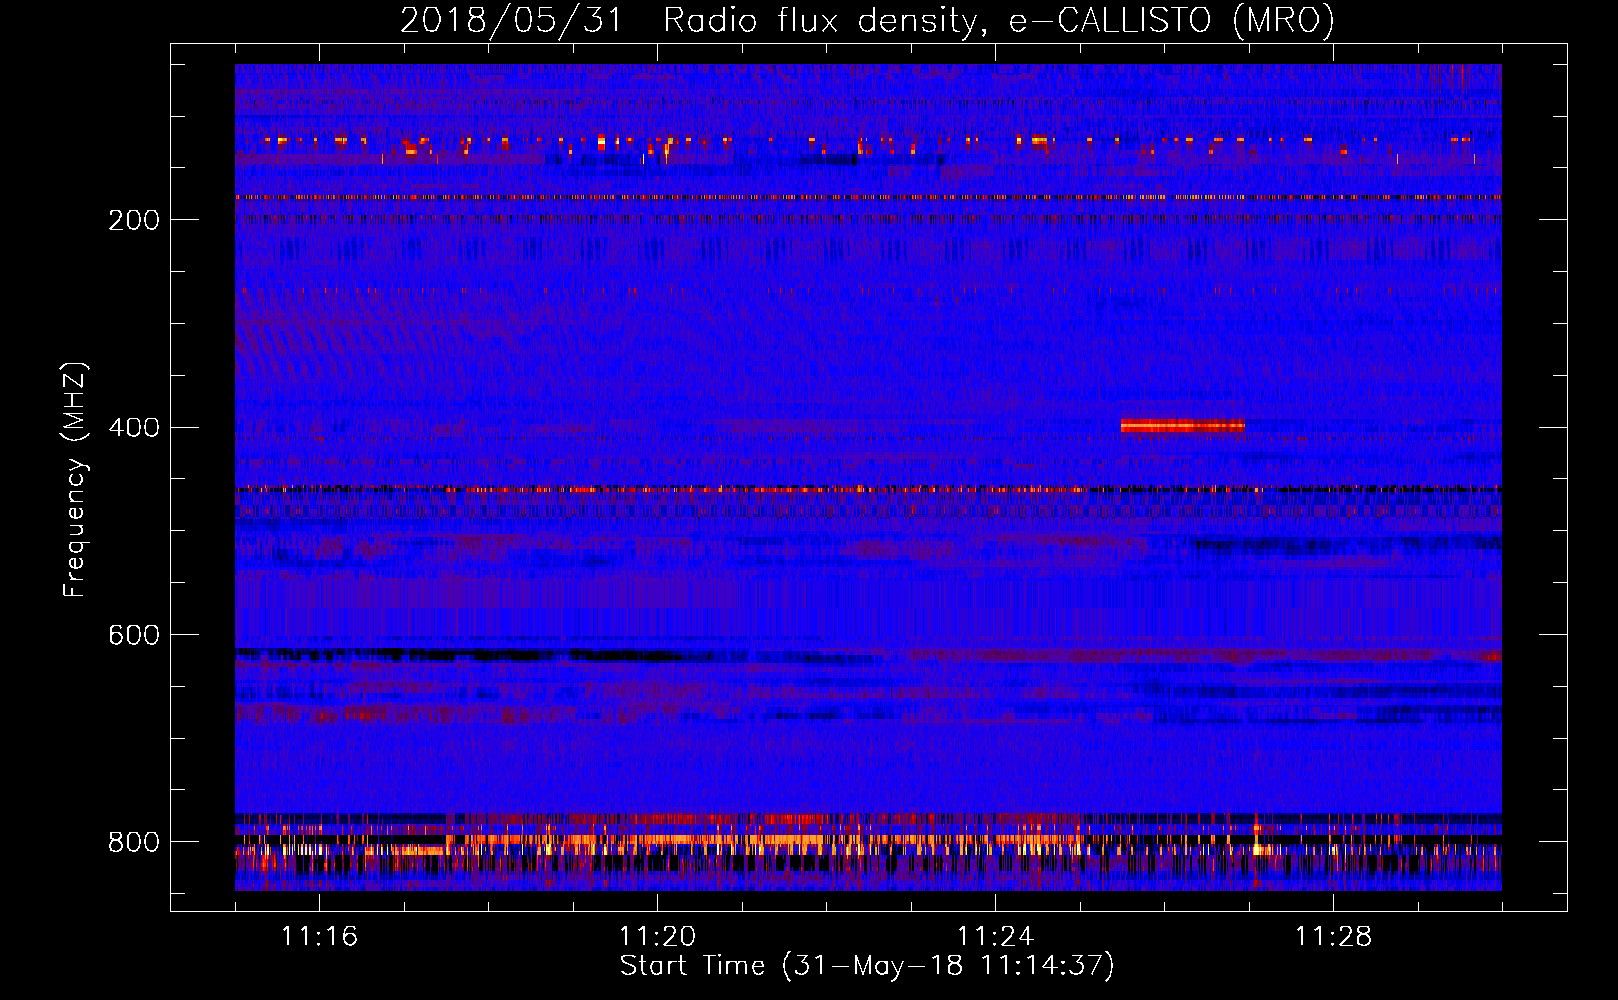Click the 'Frequency (MHZ)' axis label

[75, 480]
